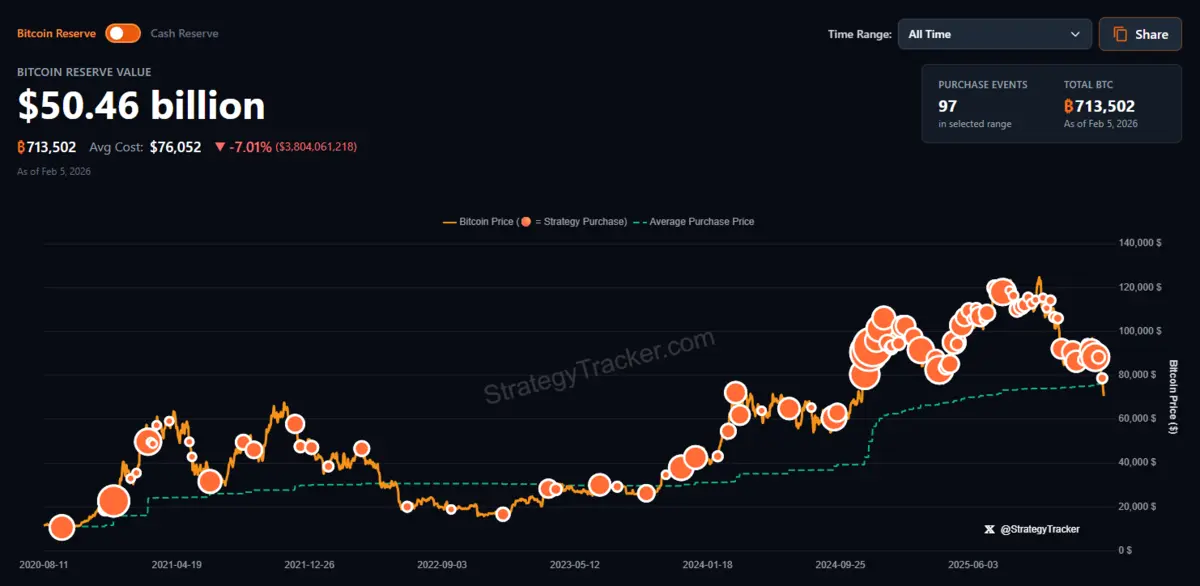This screenshot has height=586, width=1200.
Task: Click the orange Strategy Purchase dot in the legend
Action: point(526,221)
